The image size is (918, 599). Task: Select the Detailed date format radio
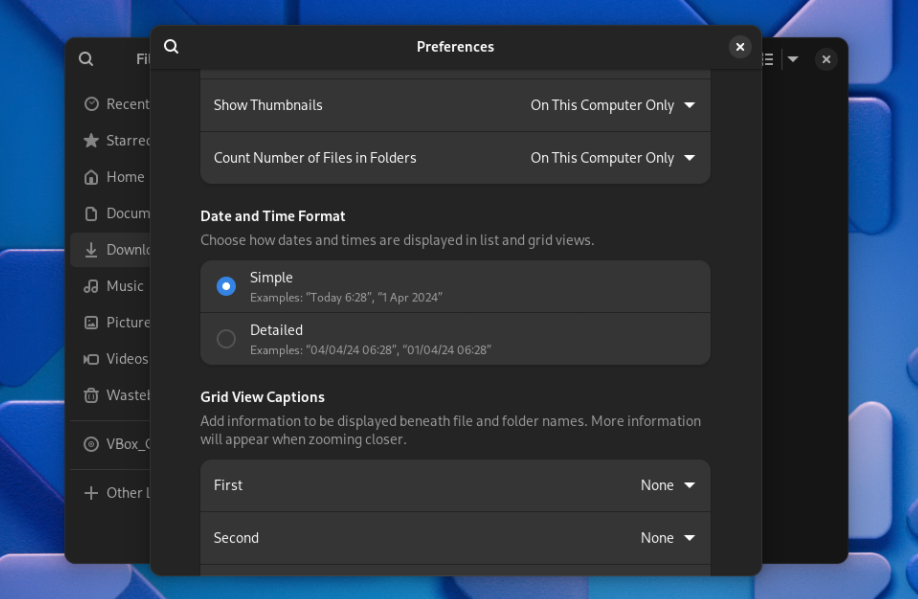tap(226, 338)
